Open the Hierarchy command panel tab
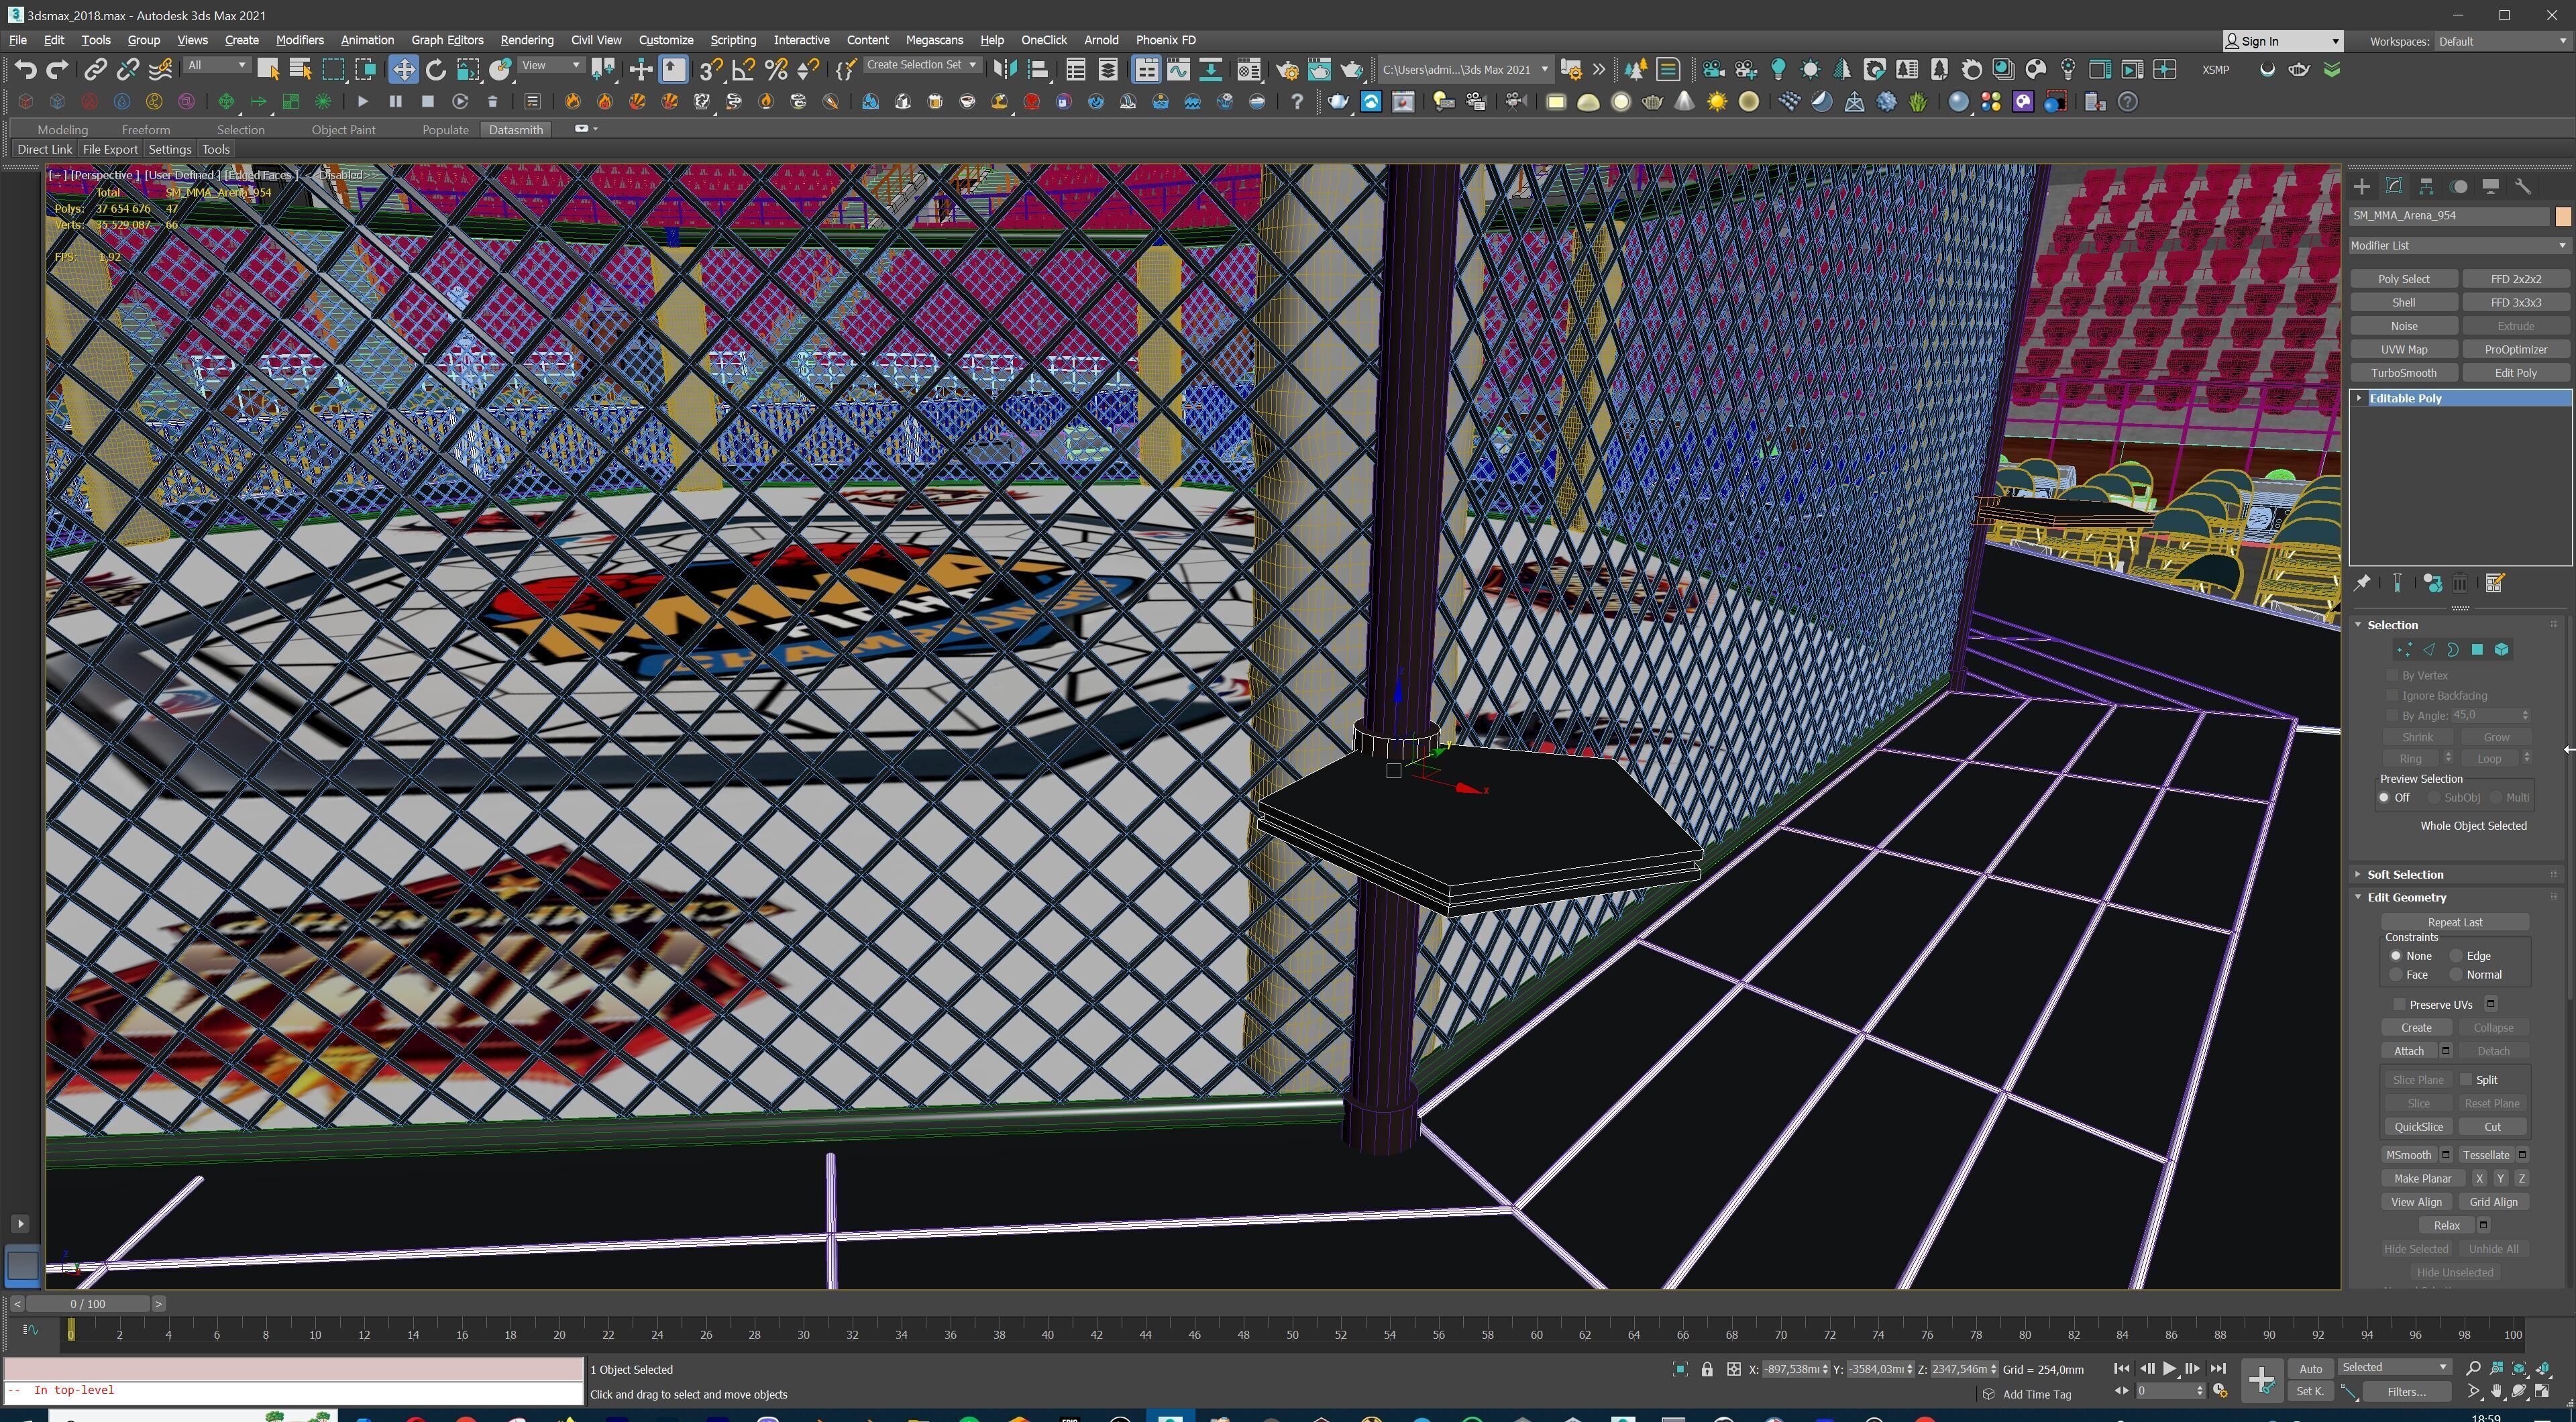 2427,187
